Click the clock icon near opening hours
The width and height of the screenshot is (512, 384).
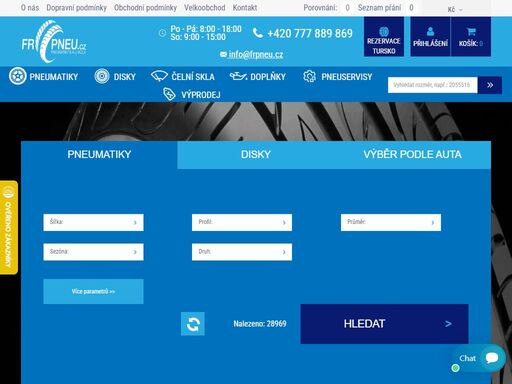point(162,33)
